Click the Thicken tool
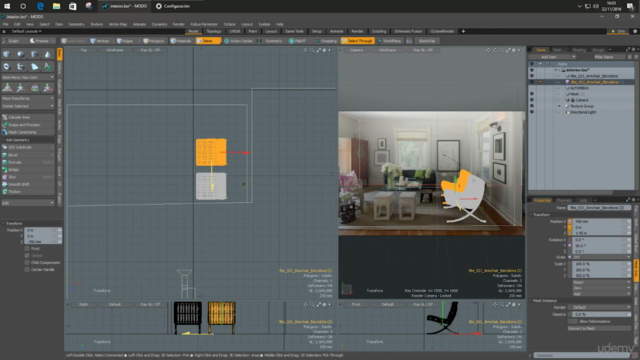This screenshot has width=640, height=360. [28, 192]
